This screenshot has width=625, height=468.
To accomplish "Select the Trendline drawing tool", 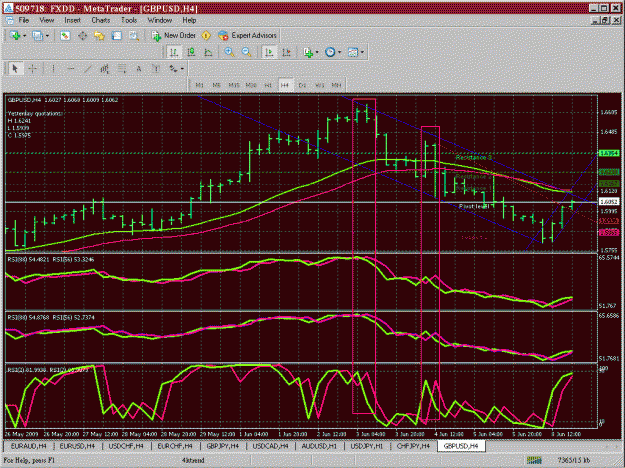I will [87, 69].
